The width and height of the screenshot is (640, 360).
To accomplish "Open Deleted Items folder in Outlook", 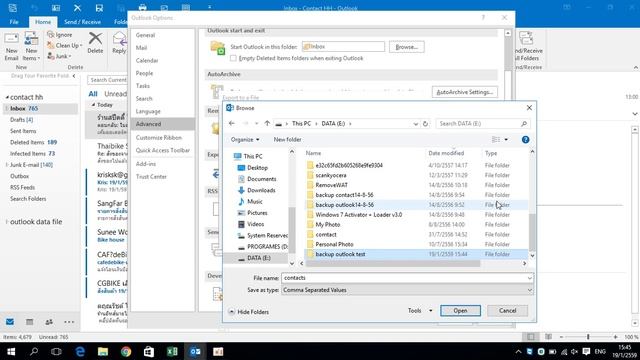I will click(x=33, y=142).
